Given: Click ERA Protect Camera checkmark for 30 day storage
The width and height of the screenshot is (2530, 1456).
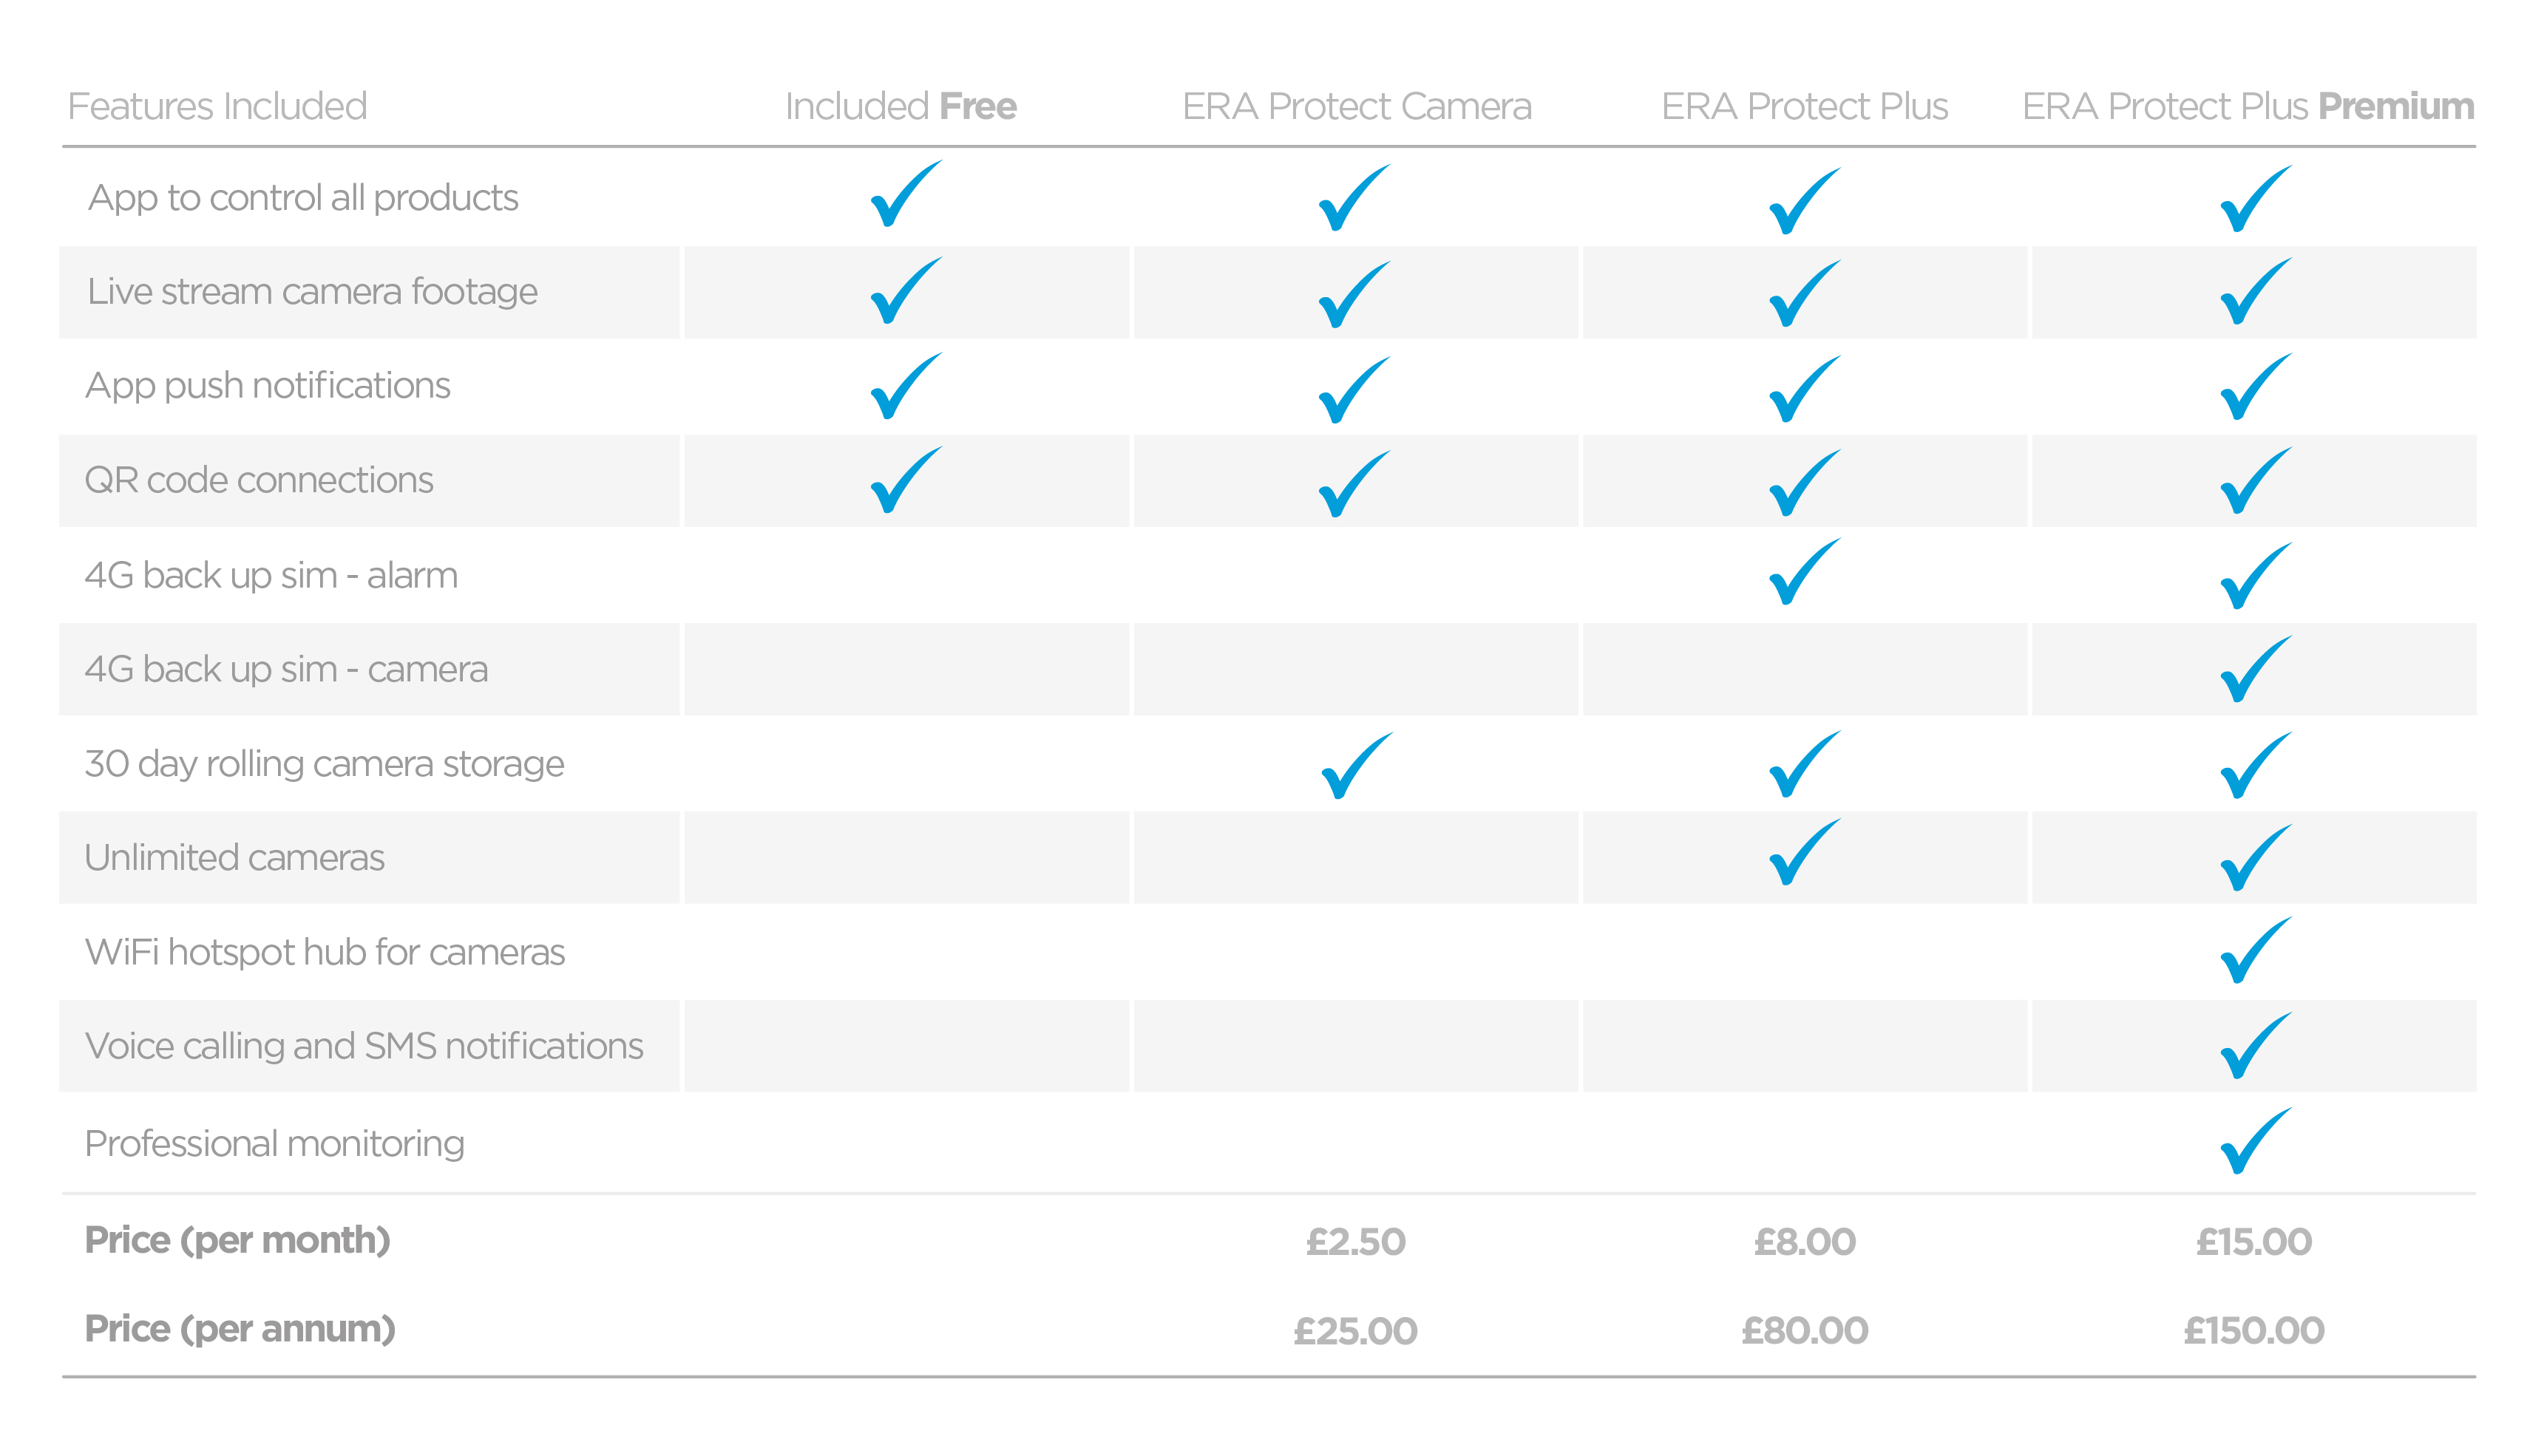Looking at the screenshot, I should point(1355,766).
